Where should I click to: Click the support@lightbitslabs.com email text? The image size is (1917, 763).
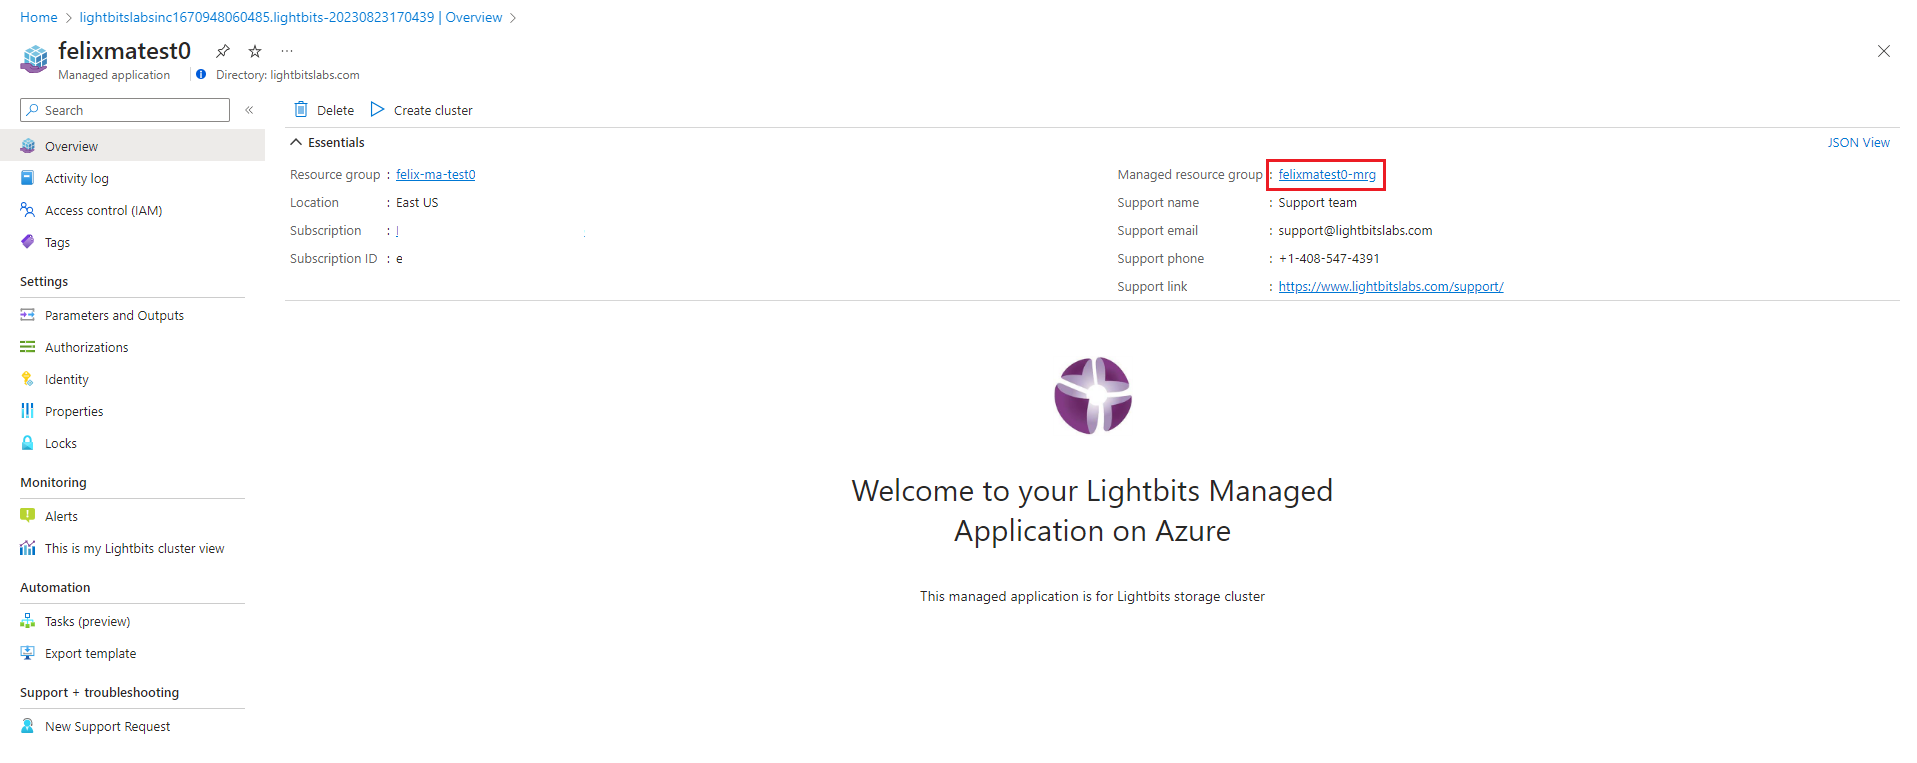coord(1355,231)
